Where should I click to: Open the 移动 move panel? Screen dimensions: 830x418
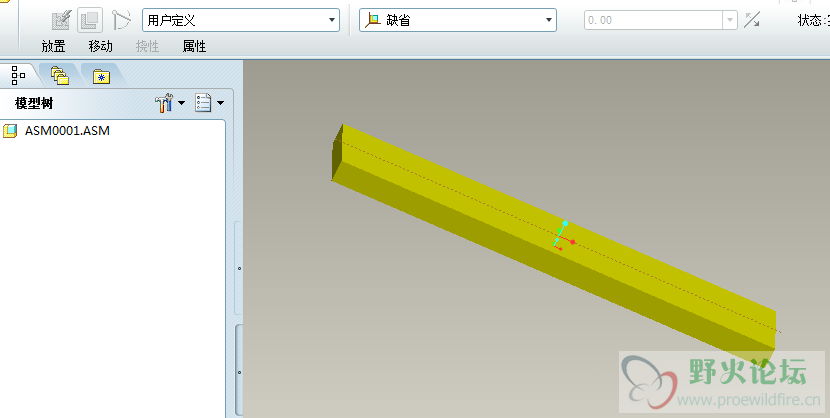pyautogui.click(x=101, y=47)
